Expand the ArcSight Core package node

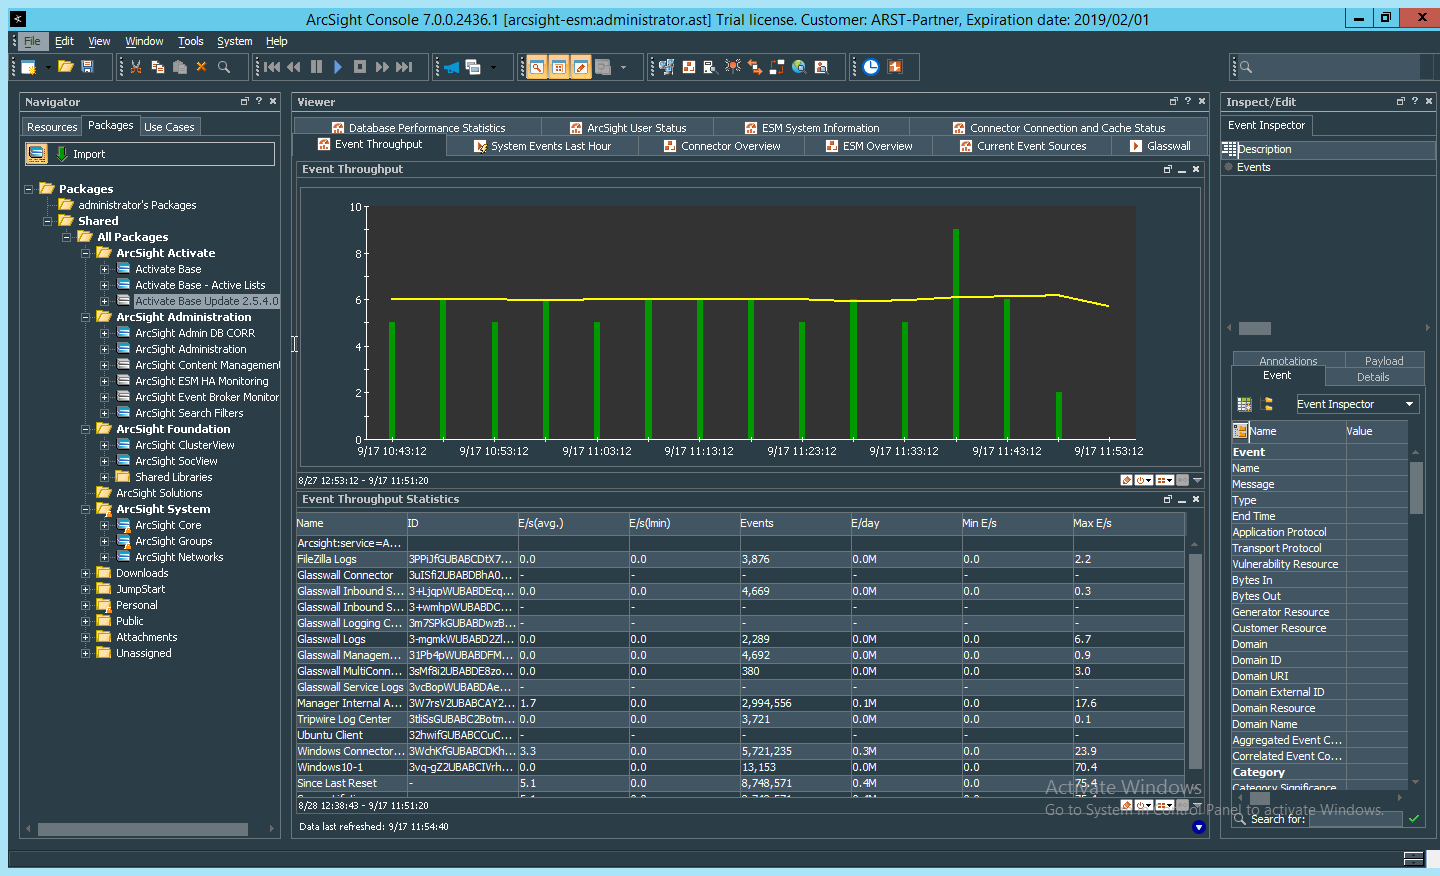(104, 525)
